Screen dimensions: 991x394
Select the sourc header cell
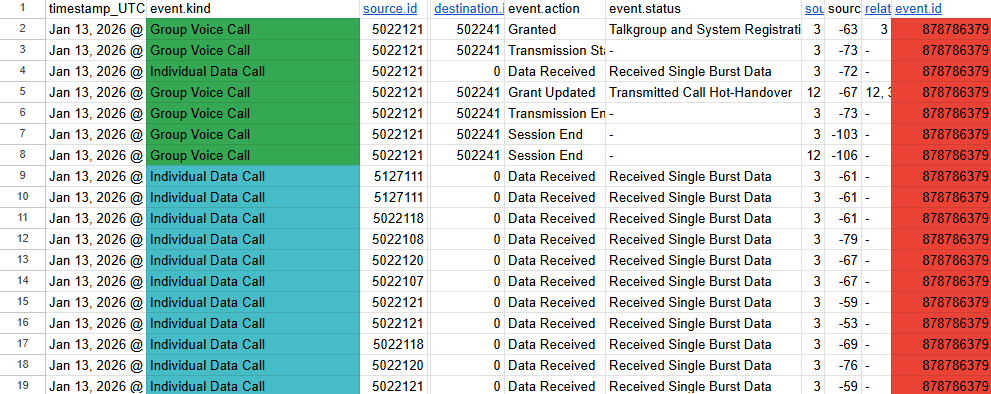pyautogui.click(x=843, y=9)
